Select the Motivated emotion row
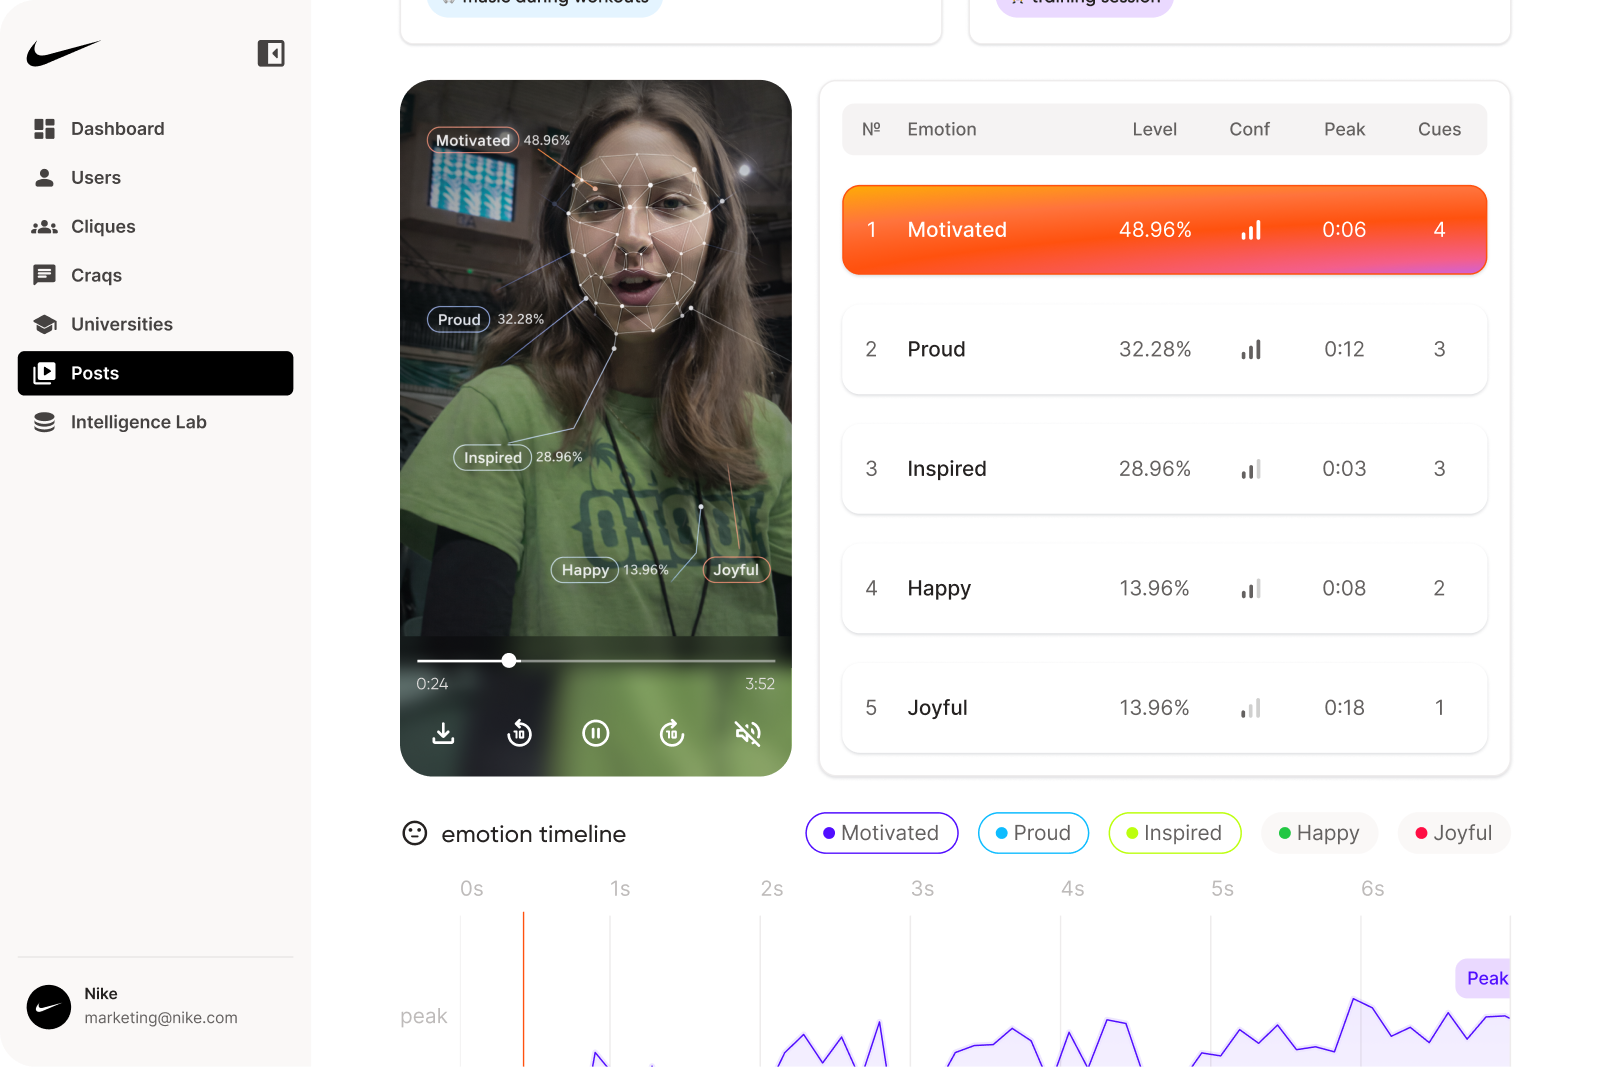The image size is (1600, 1067). pos(1164,230)
